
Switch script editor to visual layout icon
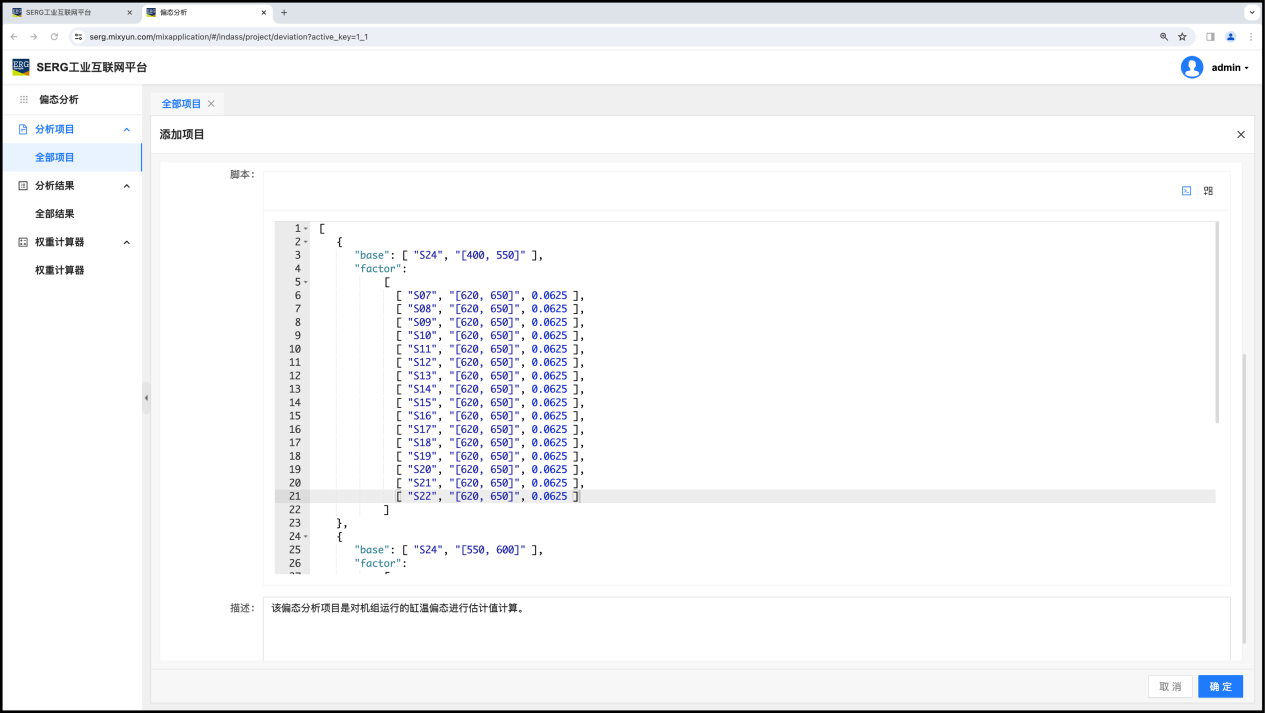[x=1208, y=191]
